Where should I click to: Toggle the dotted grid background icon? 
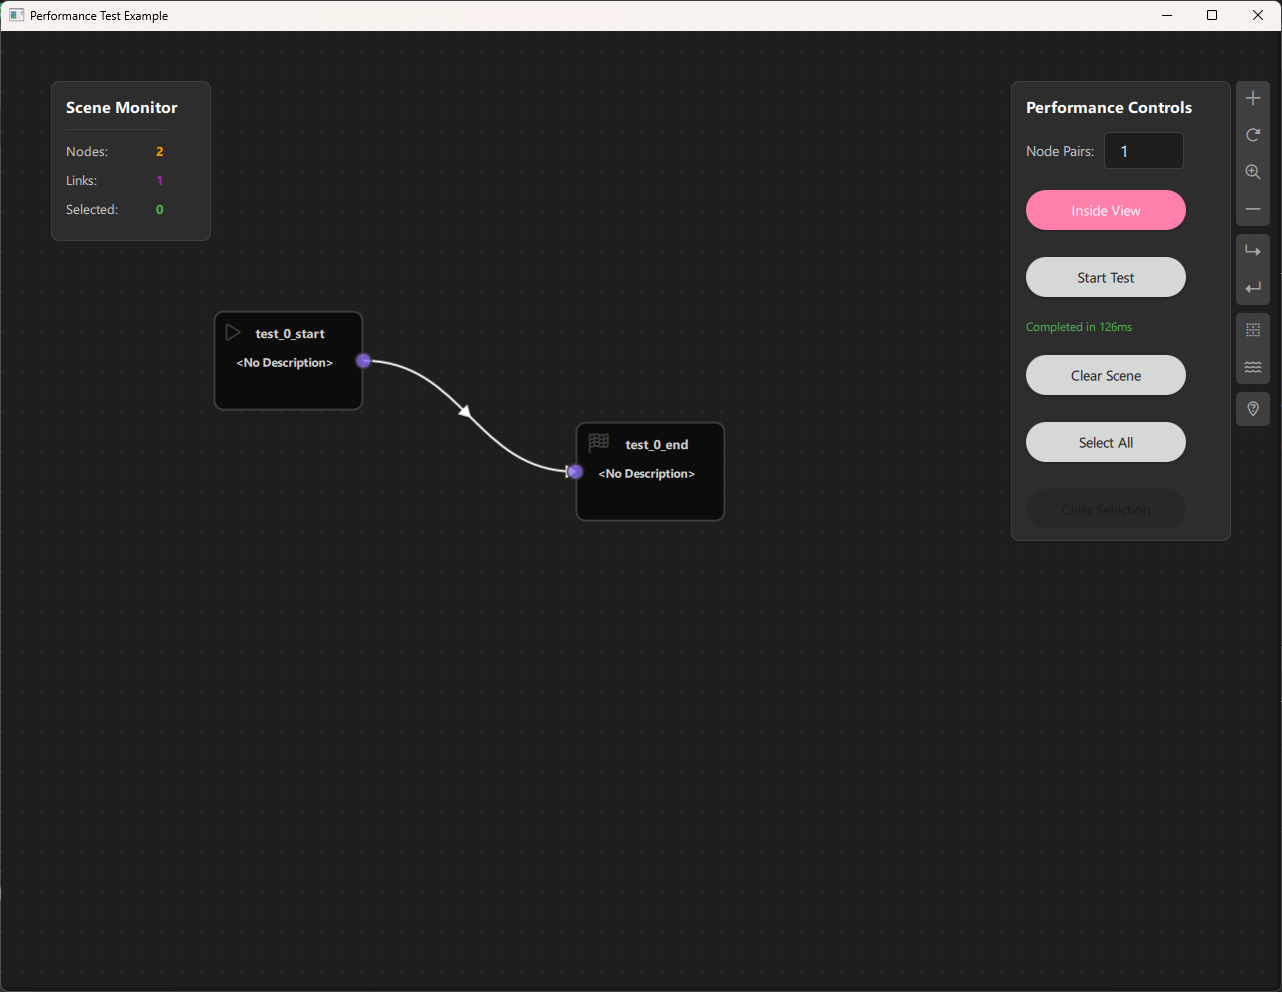coord(1252,328)
